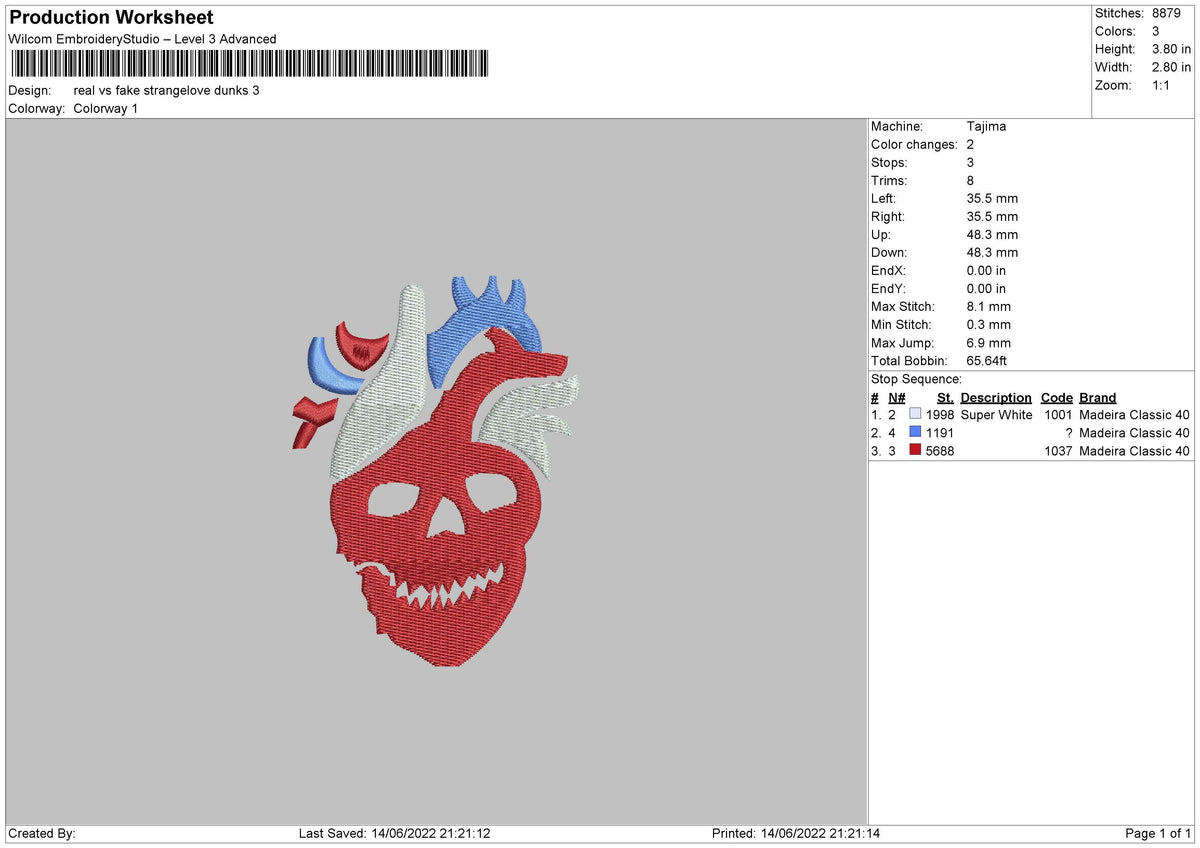
Task: Select the stitch count '5688' in stop 3
Action: (940, 450)
